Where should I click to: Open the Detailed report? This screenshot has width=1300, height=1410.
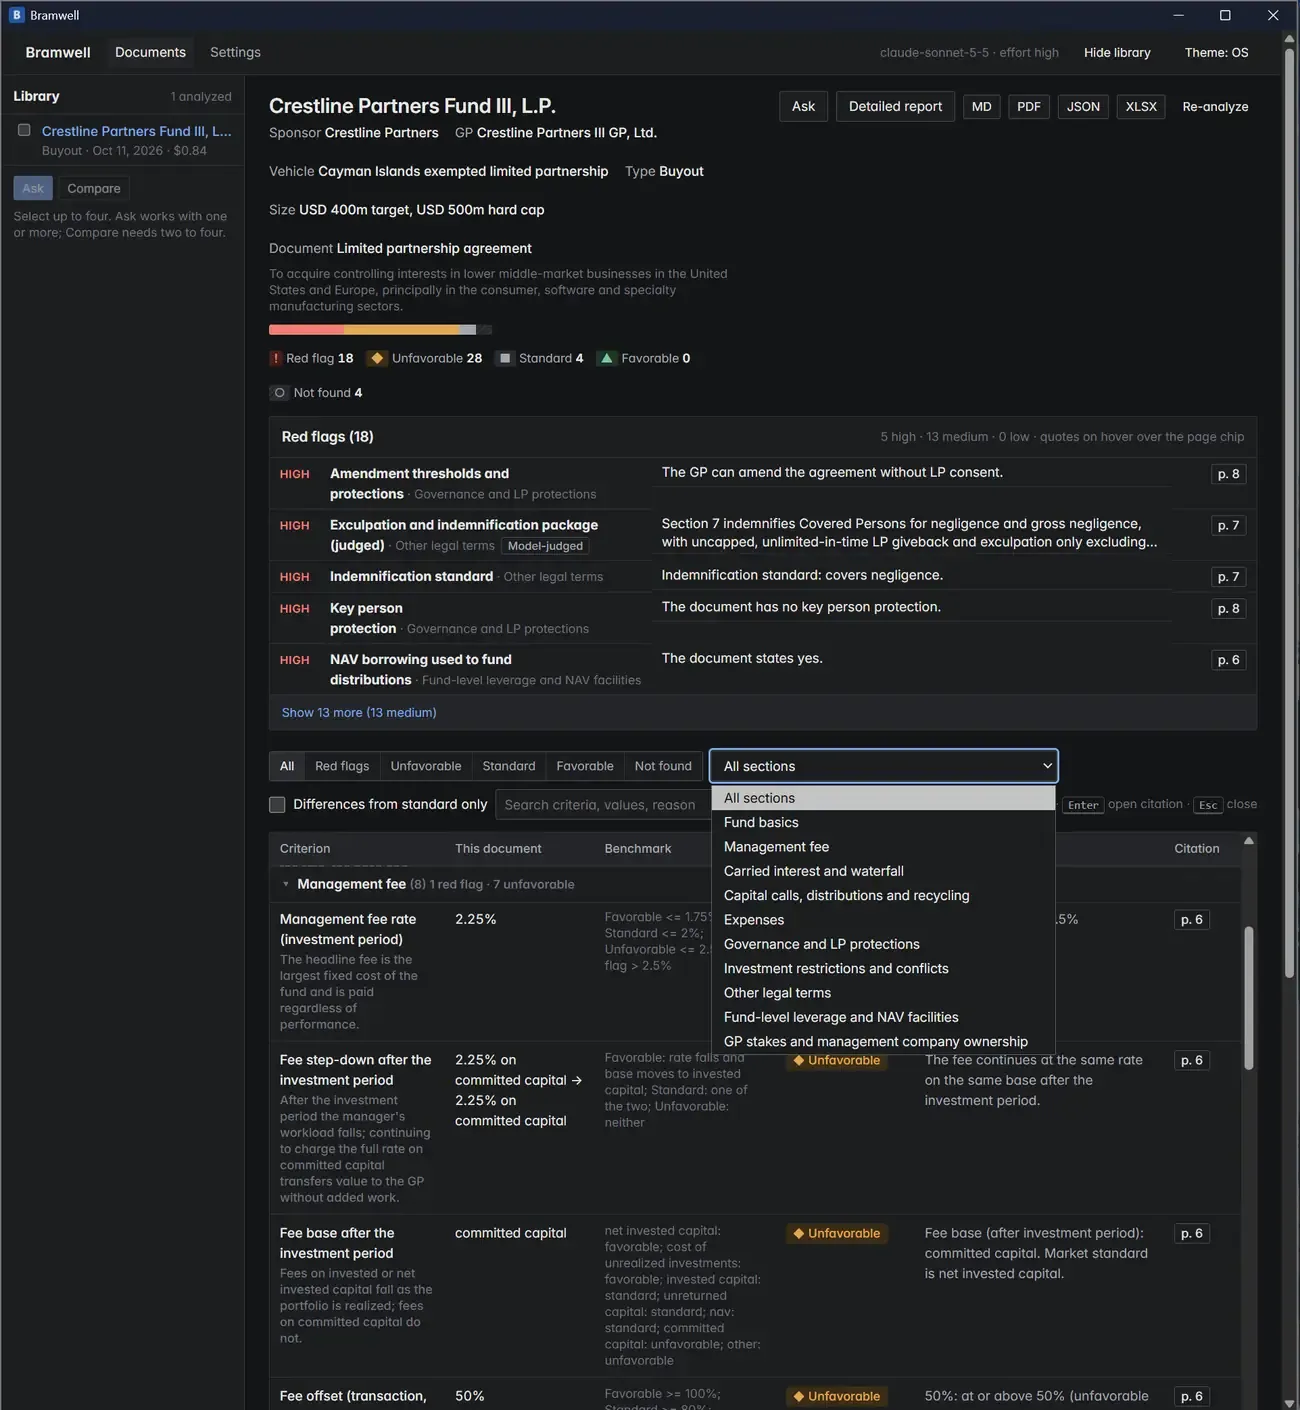pyautogui.click(x=895, y=107)
